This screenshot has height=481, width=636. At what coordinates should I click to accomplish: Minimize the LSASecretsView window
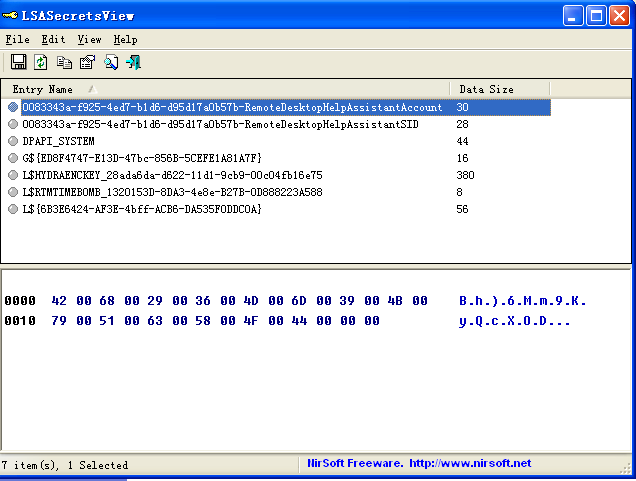pos(573,16)
